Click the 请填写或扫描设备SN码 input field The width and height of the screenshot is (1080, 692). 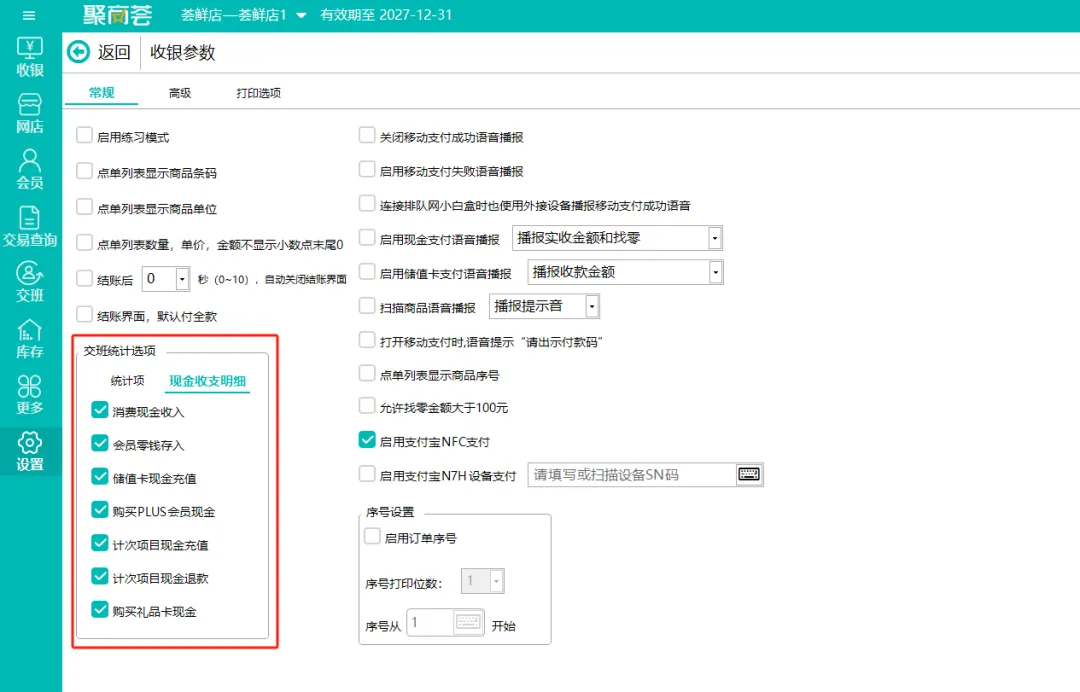click(x=632, y=474)
